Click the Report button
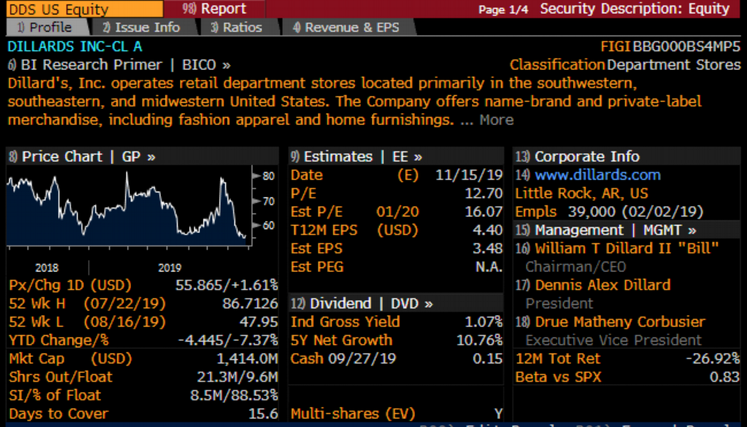Viewport: 747px width, 427px height. point(214,9)
